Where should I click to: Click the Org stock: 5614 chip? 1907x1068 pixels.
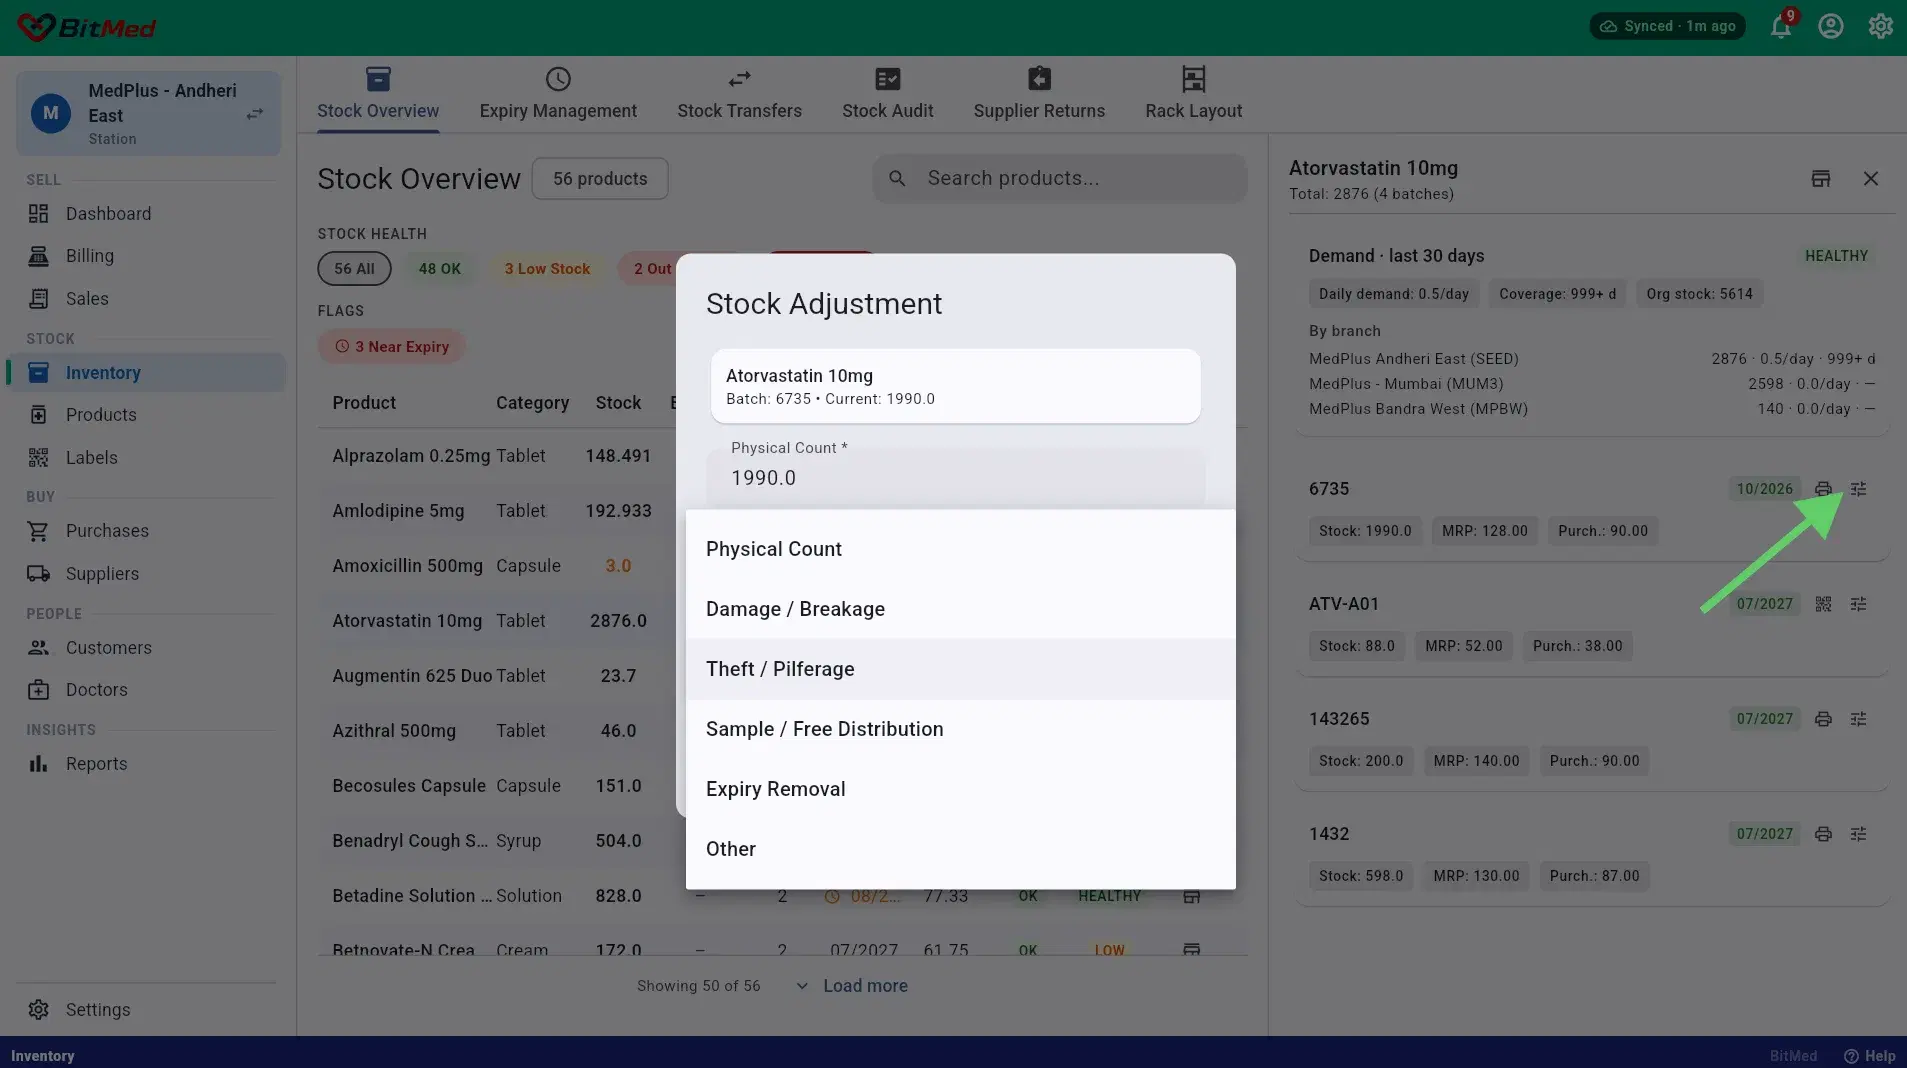coord(1699,294)
